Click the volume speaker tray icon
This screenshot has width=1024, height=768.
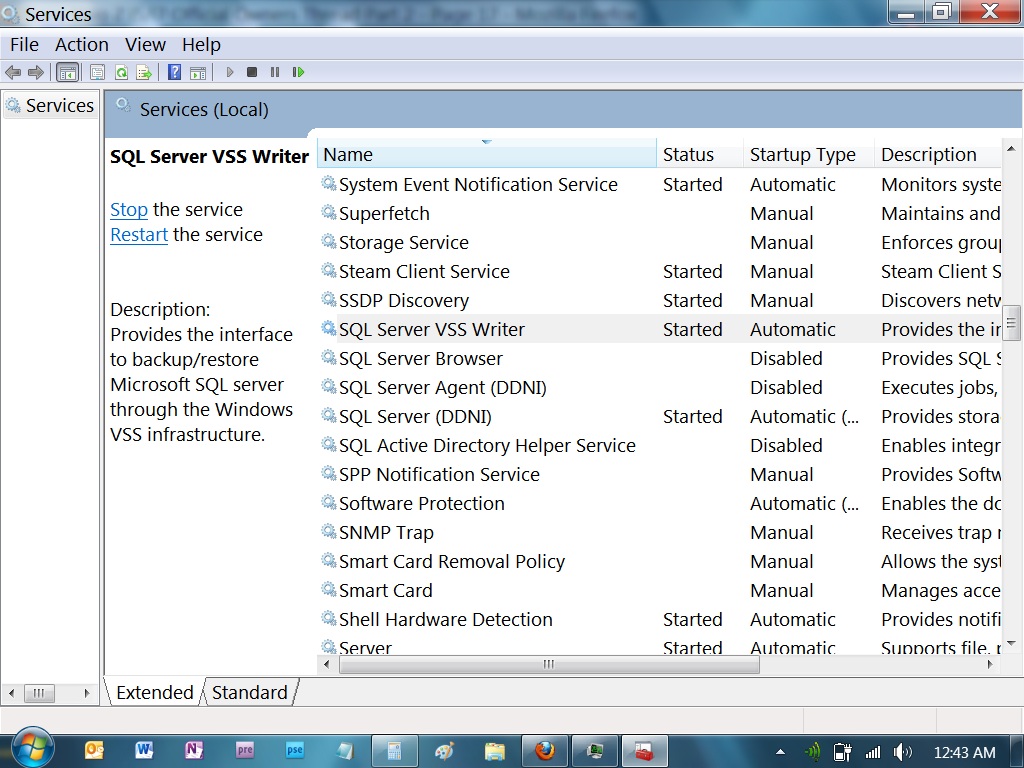pos(902,752)
